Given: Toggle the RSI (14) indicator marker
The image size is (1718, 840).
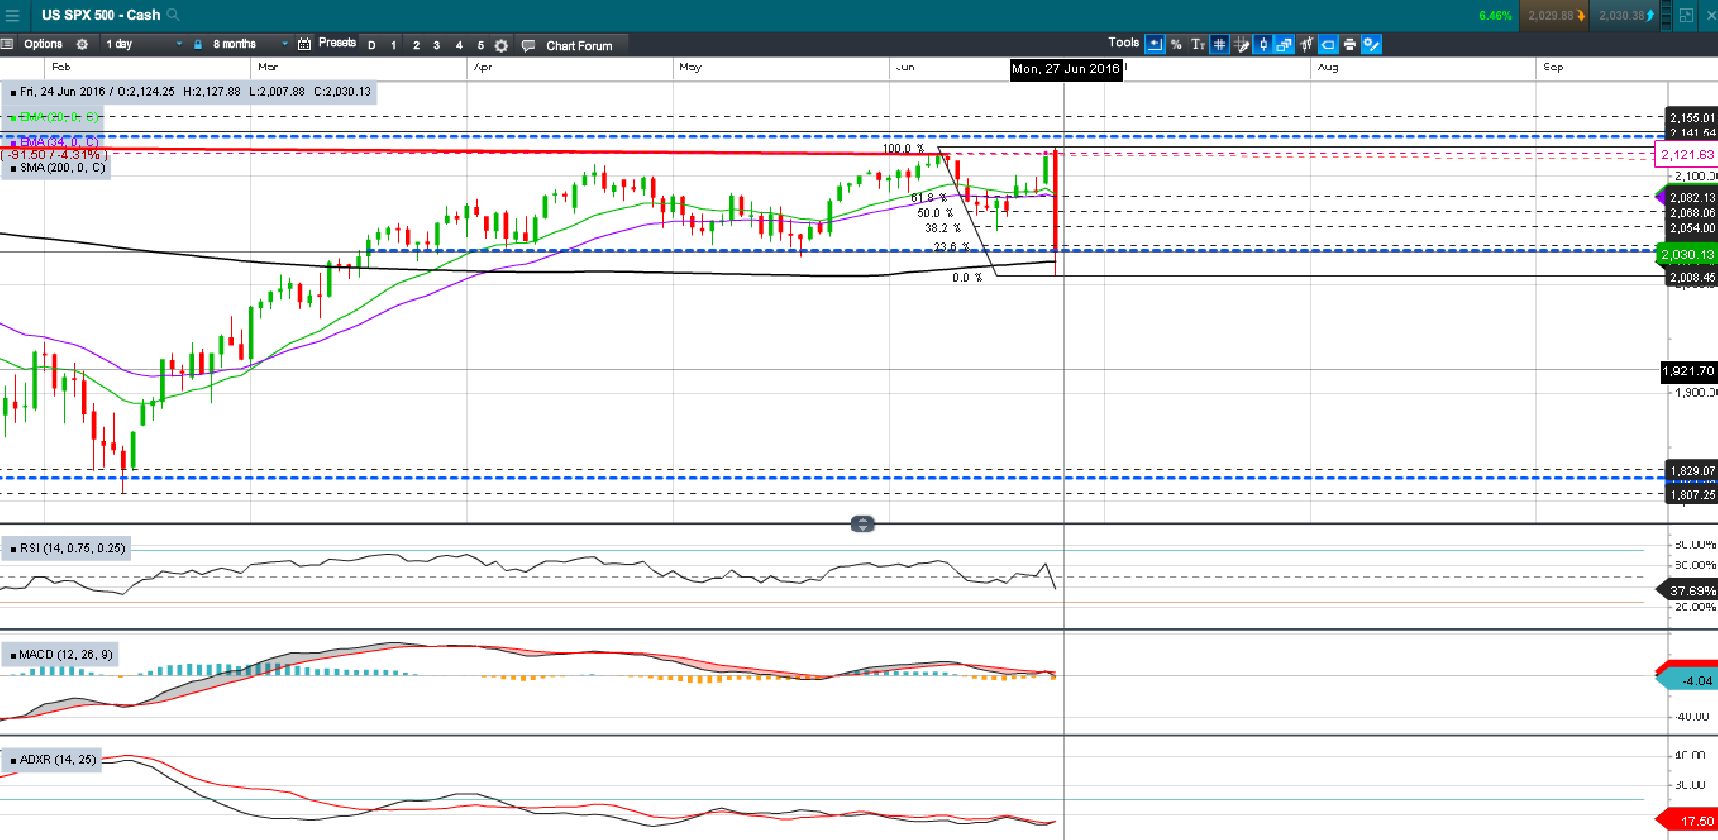Looking at the screenshot, I should click(13, 548).
